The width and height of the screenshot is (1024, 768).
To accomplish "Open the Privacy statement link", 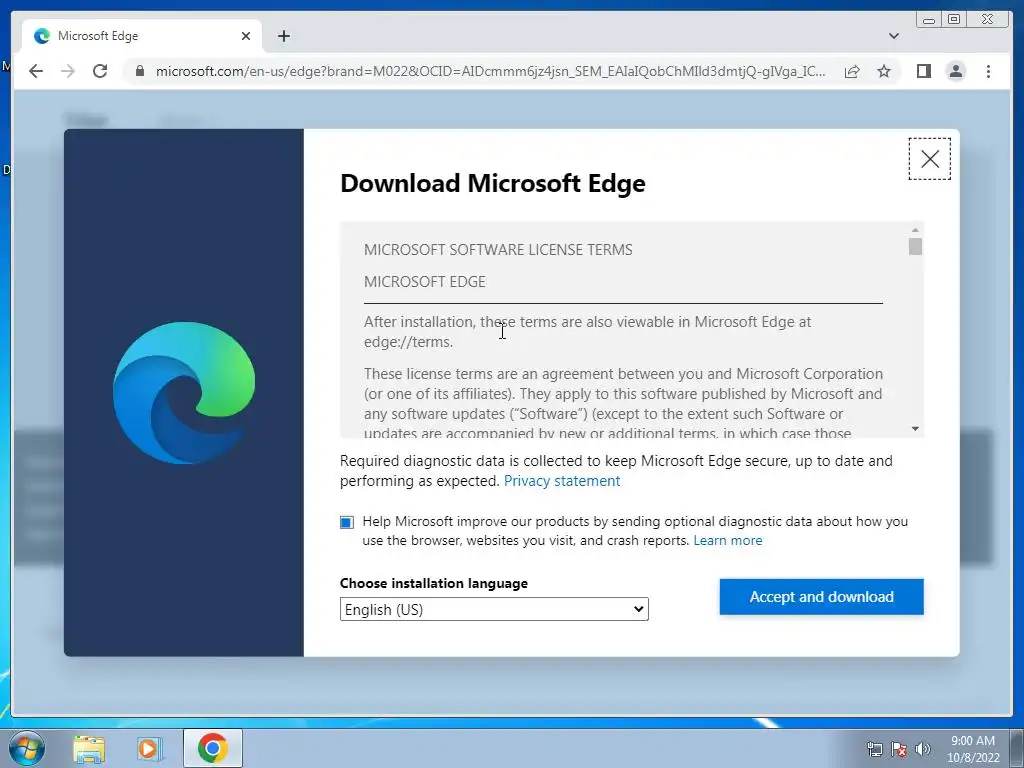I will pyautogui.click(x=562, y=481).
